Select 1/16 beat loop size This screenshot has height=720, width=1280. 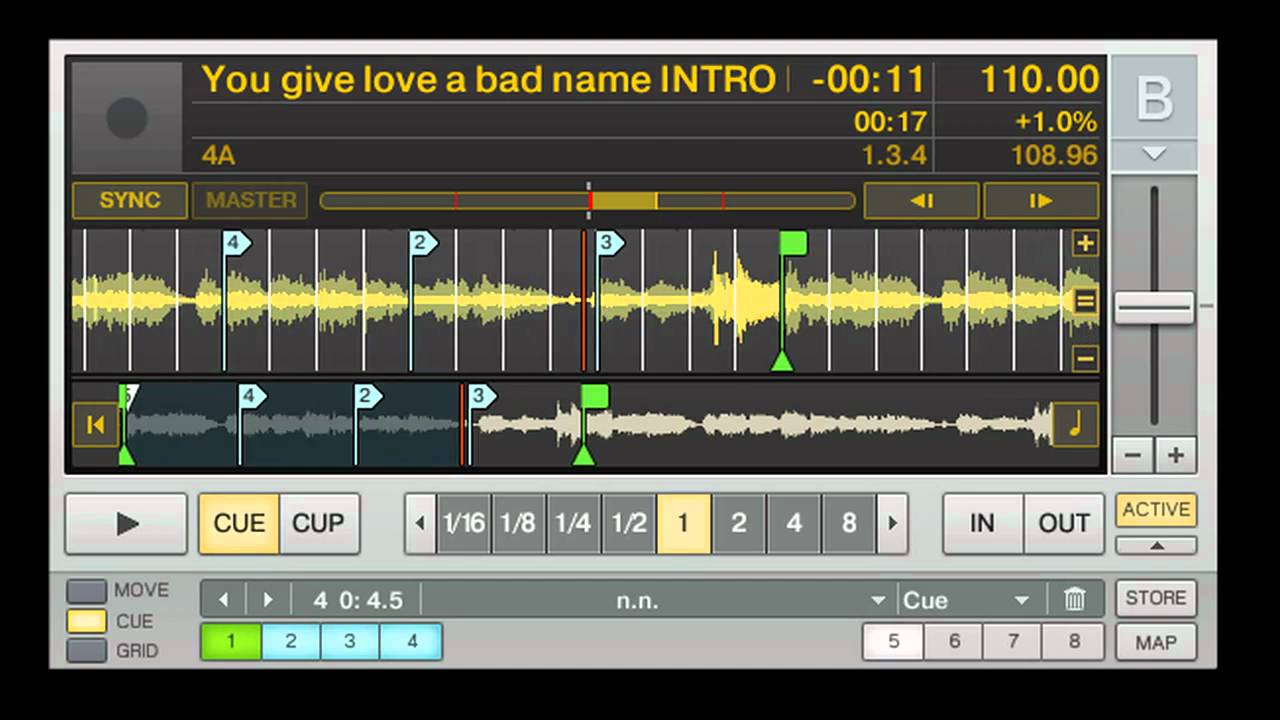point(463,523)
